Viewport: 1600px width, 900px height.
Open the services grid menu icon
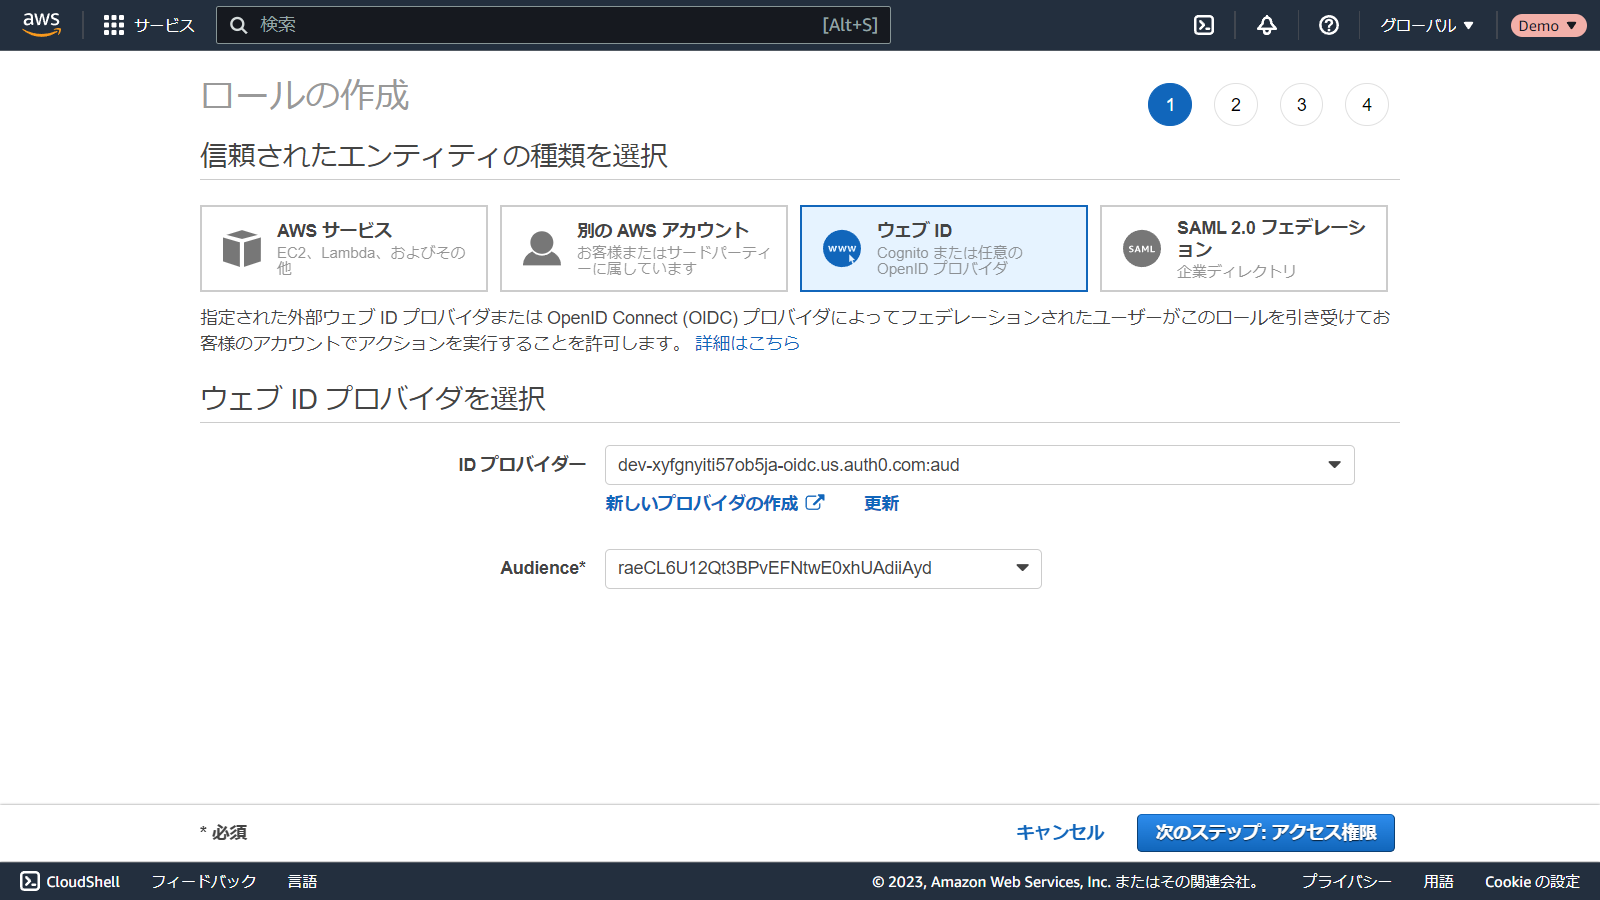(114, 25)
